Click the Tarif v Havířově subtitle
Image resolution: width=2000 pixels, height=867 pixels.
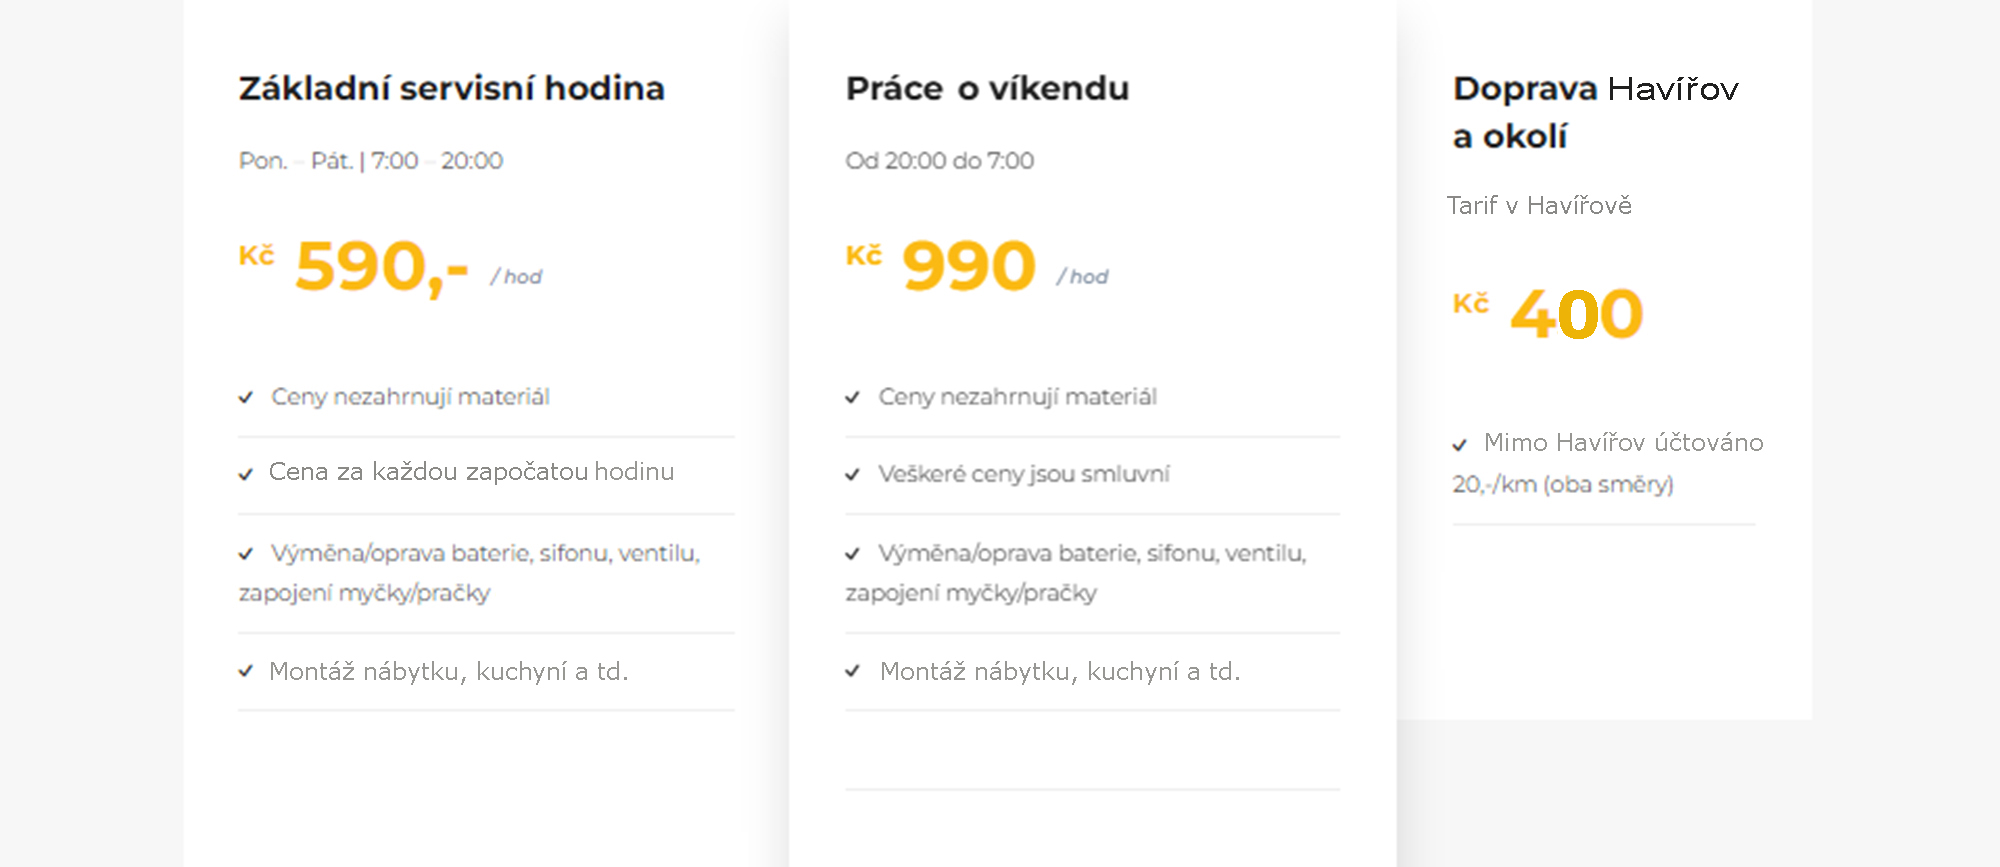point(1539,206)
